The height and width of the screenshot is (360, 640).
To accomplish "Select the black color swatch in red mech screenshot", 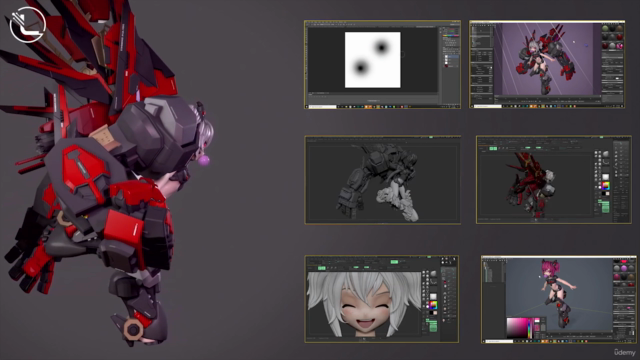I will point(603,193).
